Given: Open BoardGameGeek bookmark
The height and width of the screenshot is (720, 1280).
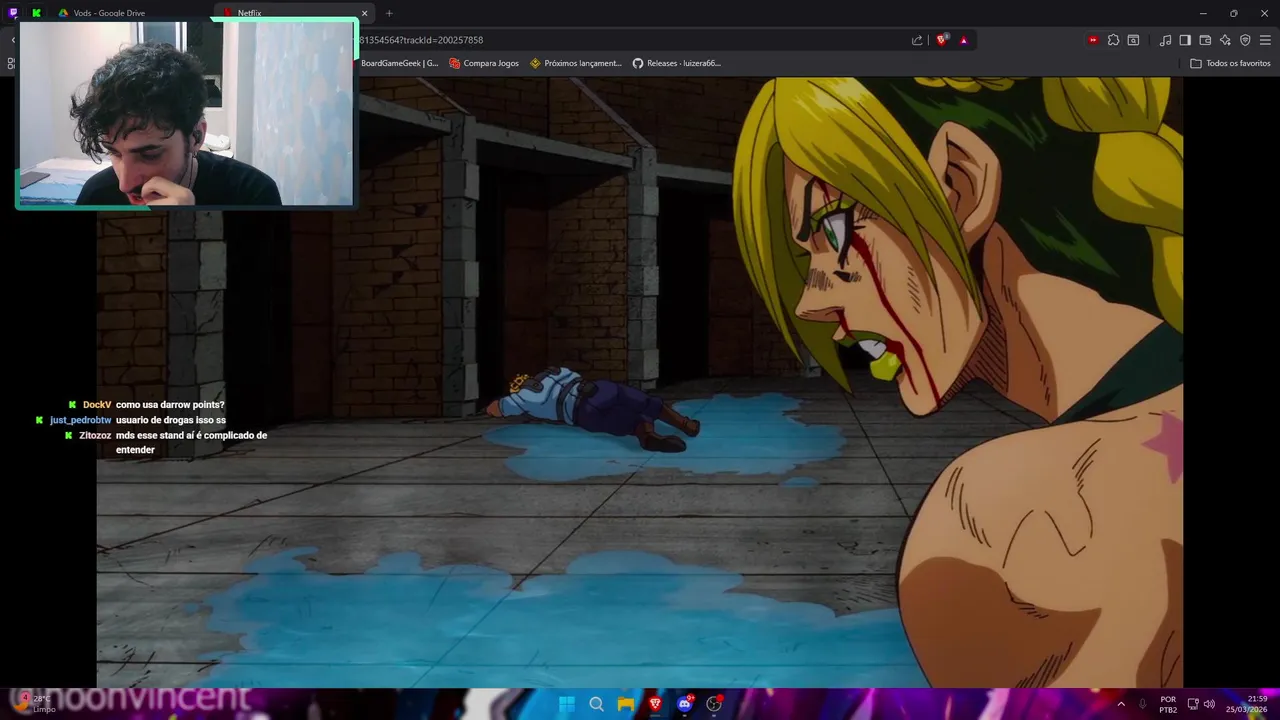Looking at the screenshot, I should (399, 63).
